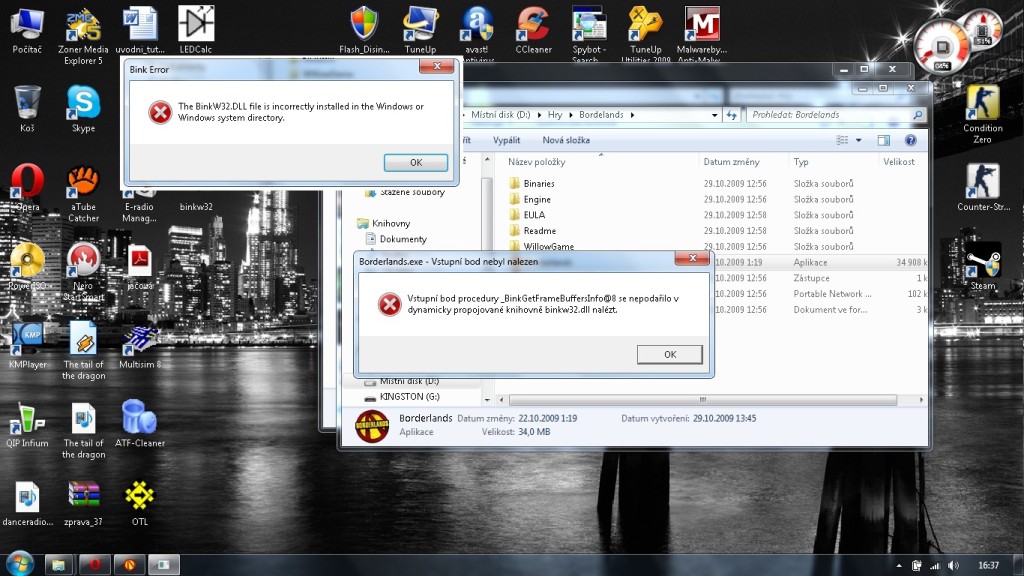The width and height of the screenshot is (1024, 576).
Task: Refresh the Borderlands folder view
Action: coord(731,115)
